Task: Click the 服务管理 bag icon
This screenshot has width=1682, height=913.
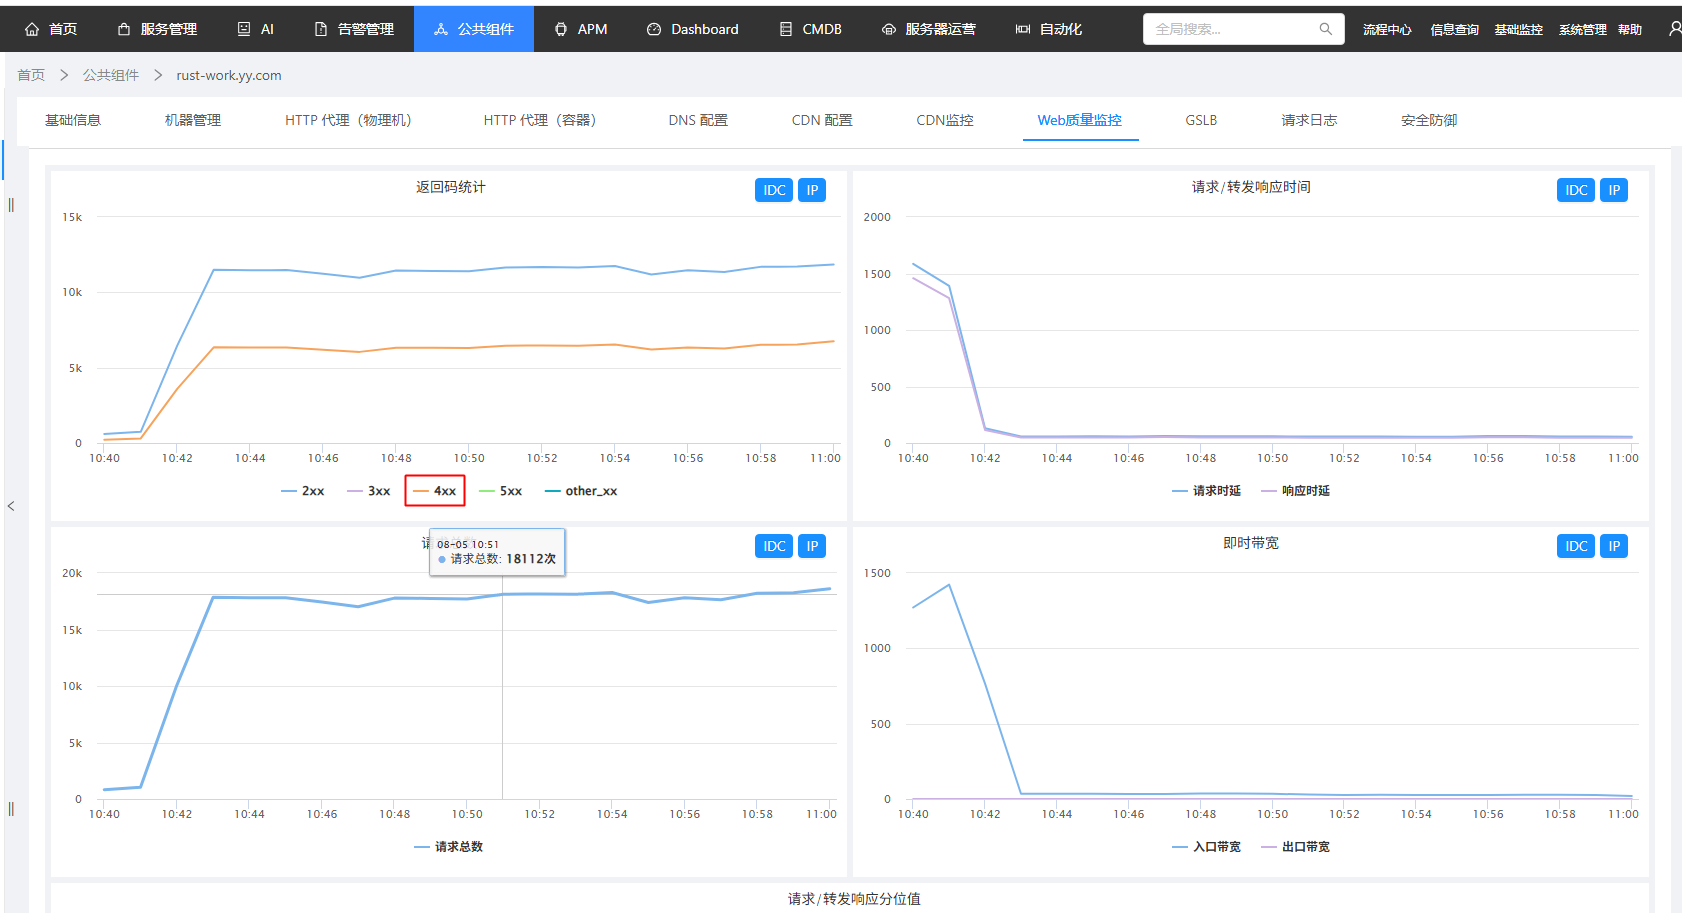Action: 124,30
